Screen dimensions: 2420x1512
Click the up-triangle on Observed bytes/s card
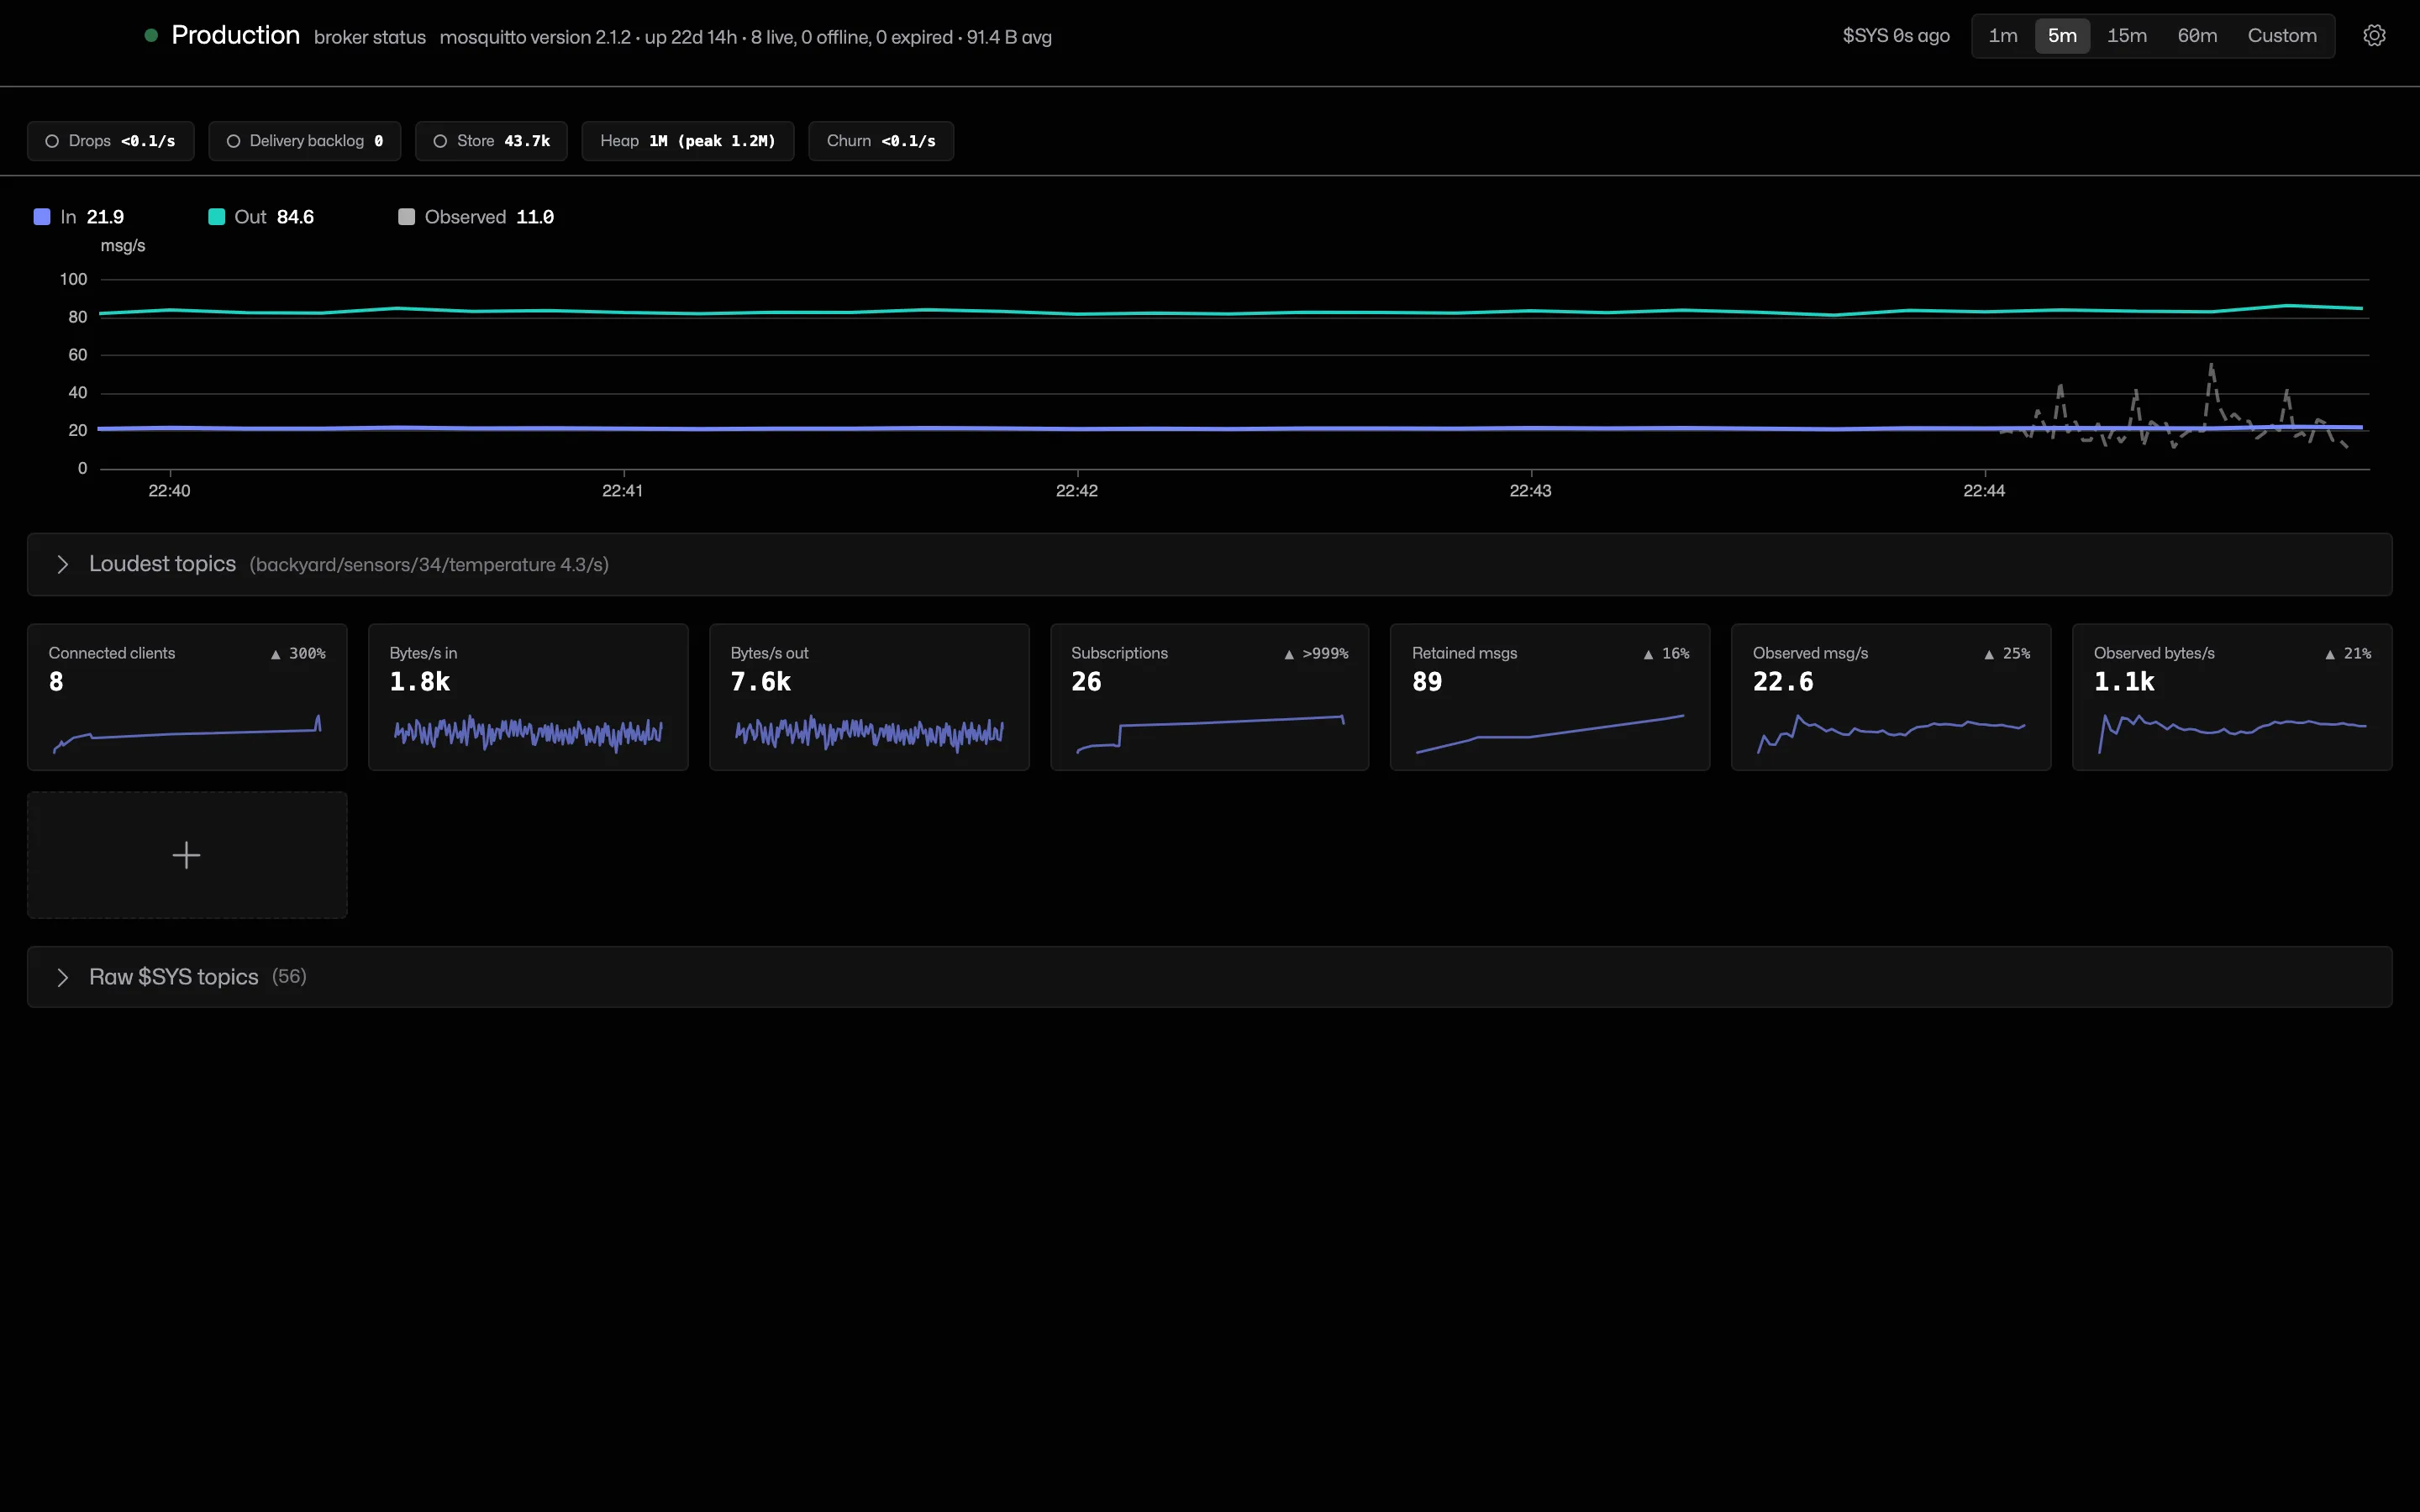coord(2330,654)
